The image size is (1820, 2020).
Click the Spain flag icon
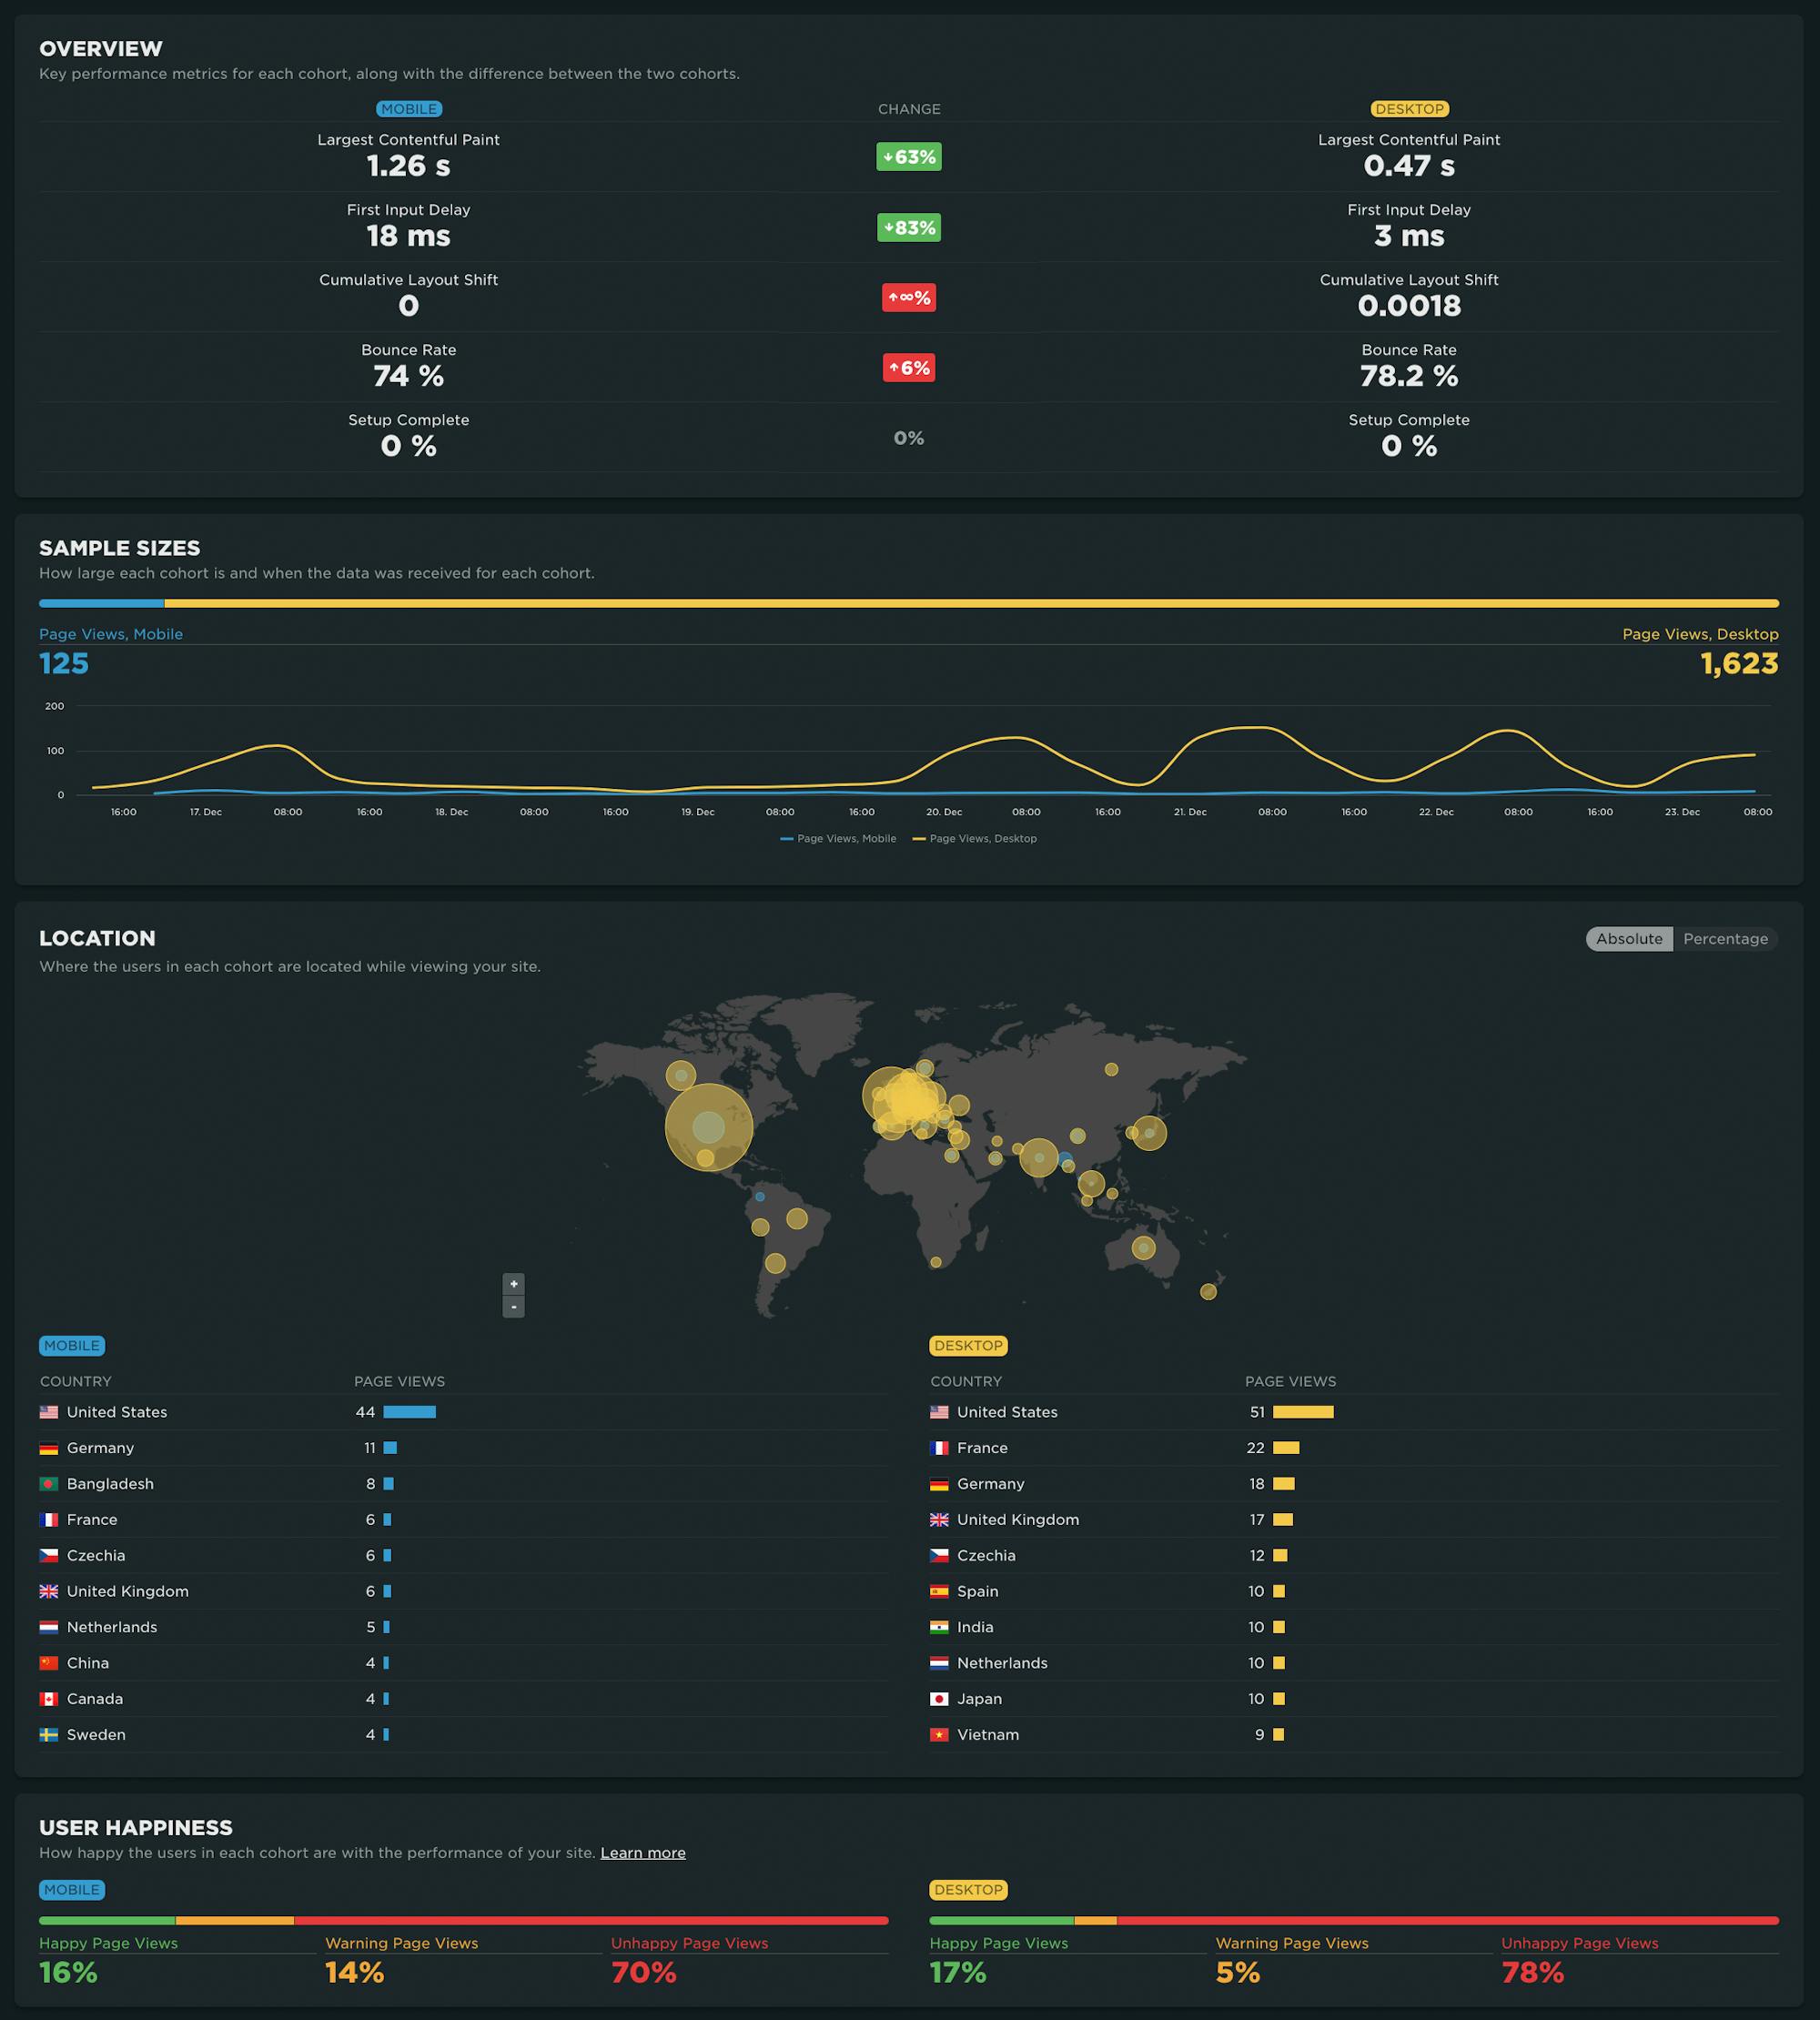point(939,1591)
